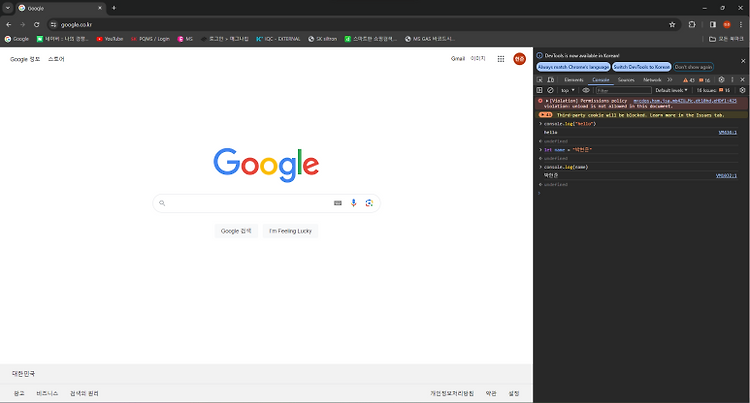This screenshot has width=750, height=403.
Task: Create a live expression with eye icon
Action: [586, 90]
